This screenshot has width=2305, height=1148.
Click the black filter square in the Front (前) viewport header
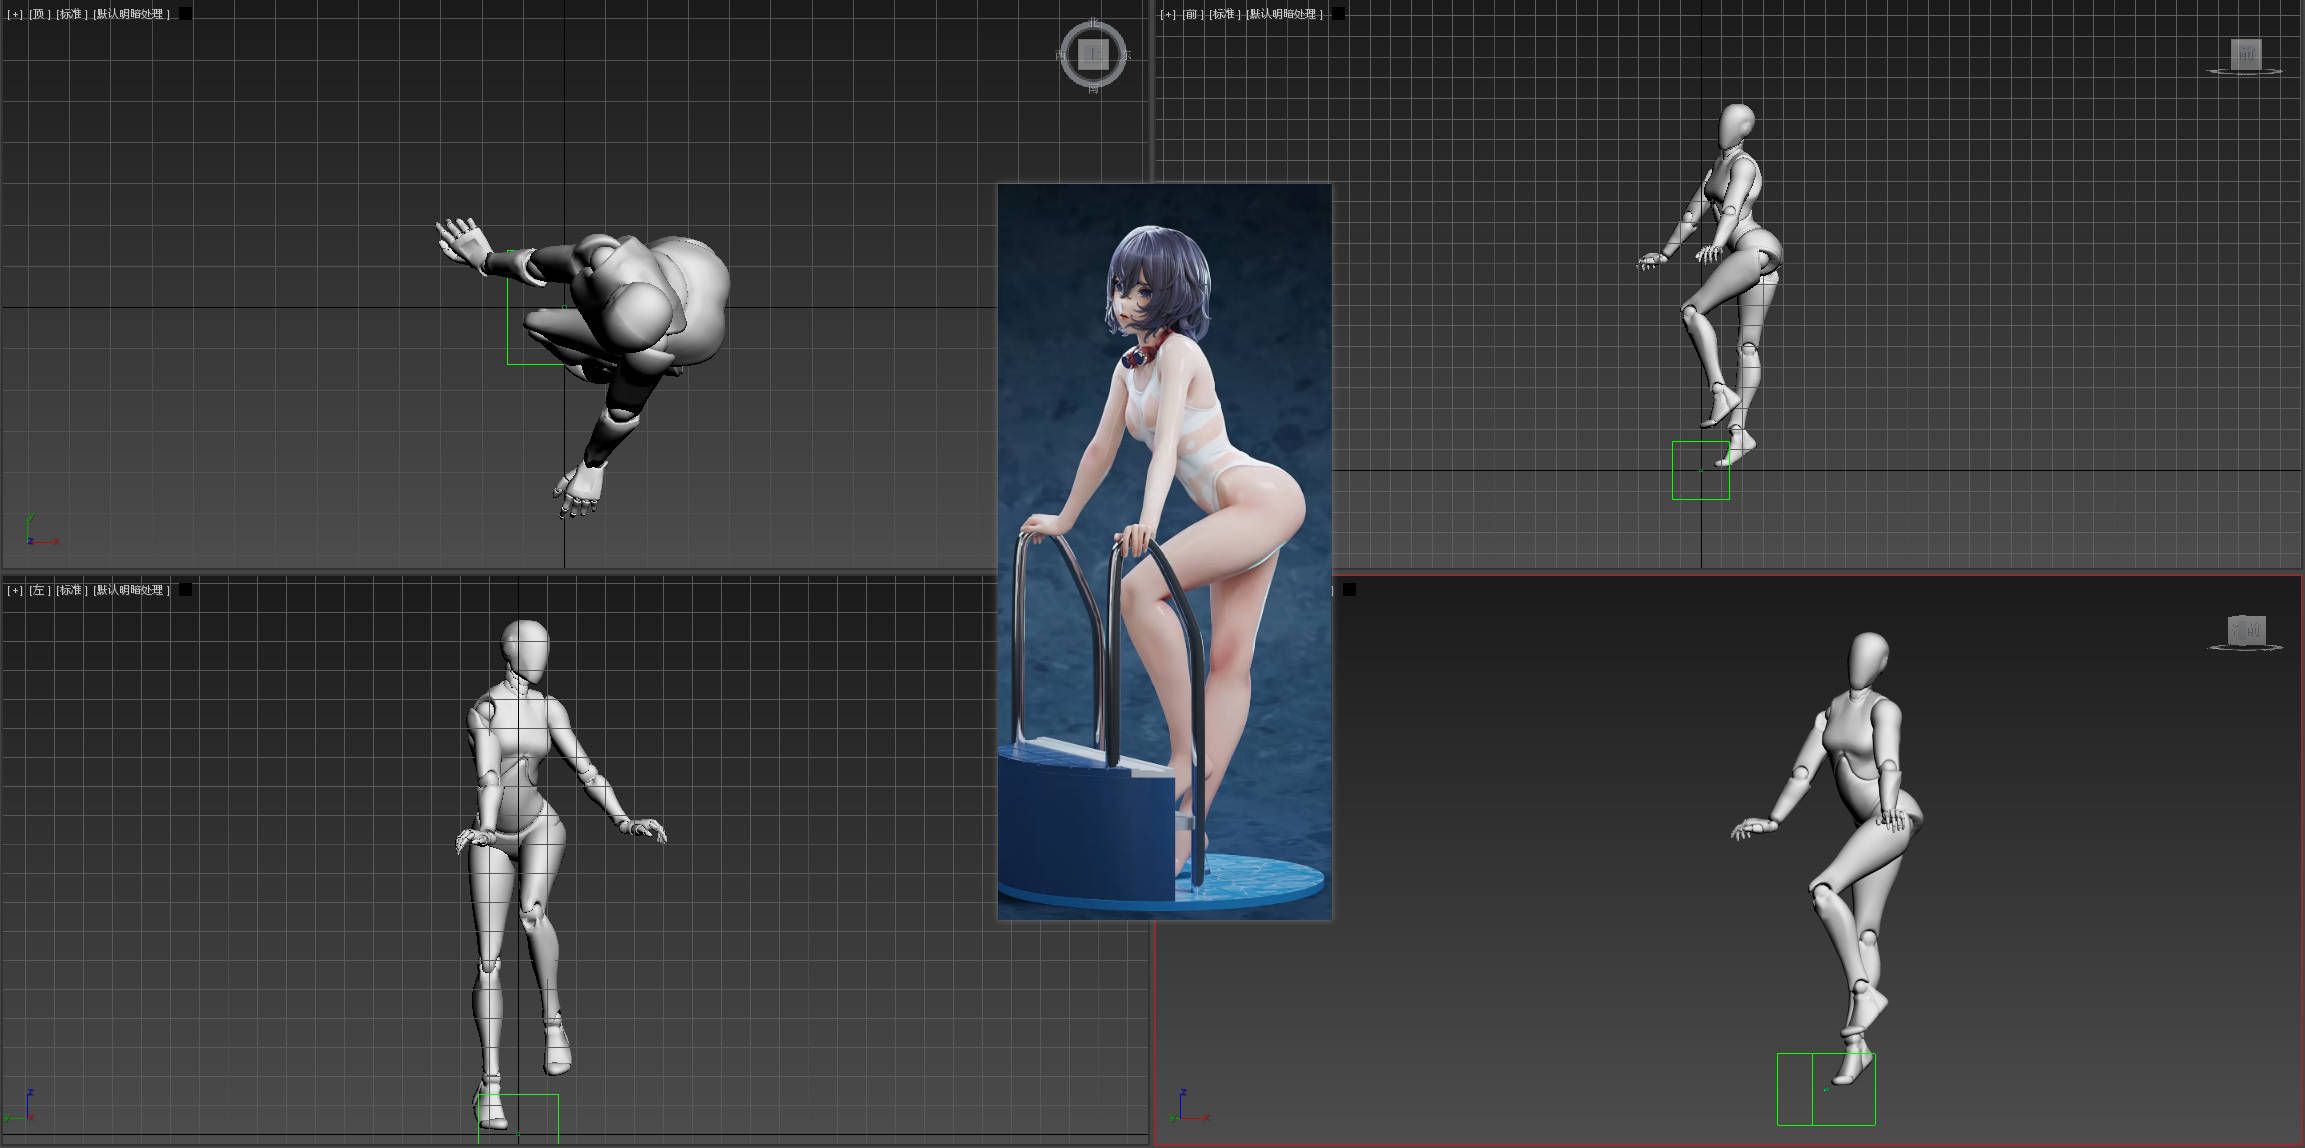(1339, 14)
